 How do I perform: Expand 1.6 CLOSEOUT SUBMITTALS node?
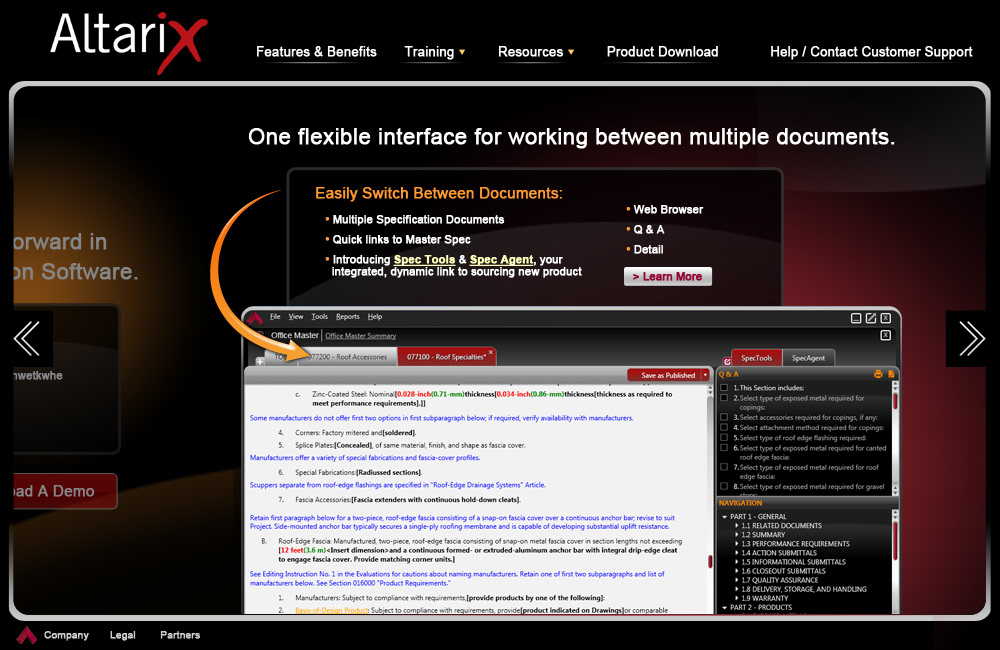[737, 571]
